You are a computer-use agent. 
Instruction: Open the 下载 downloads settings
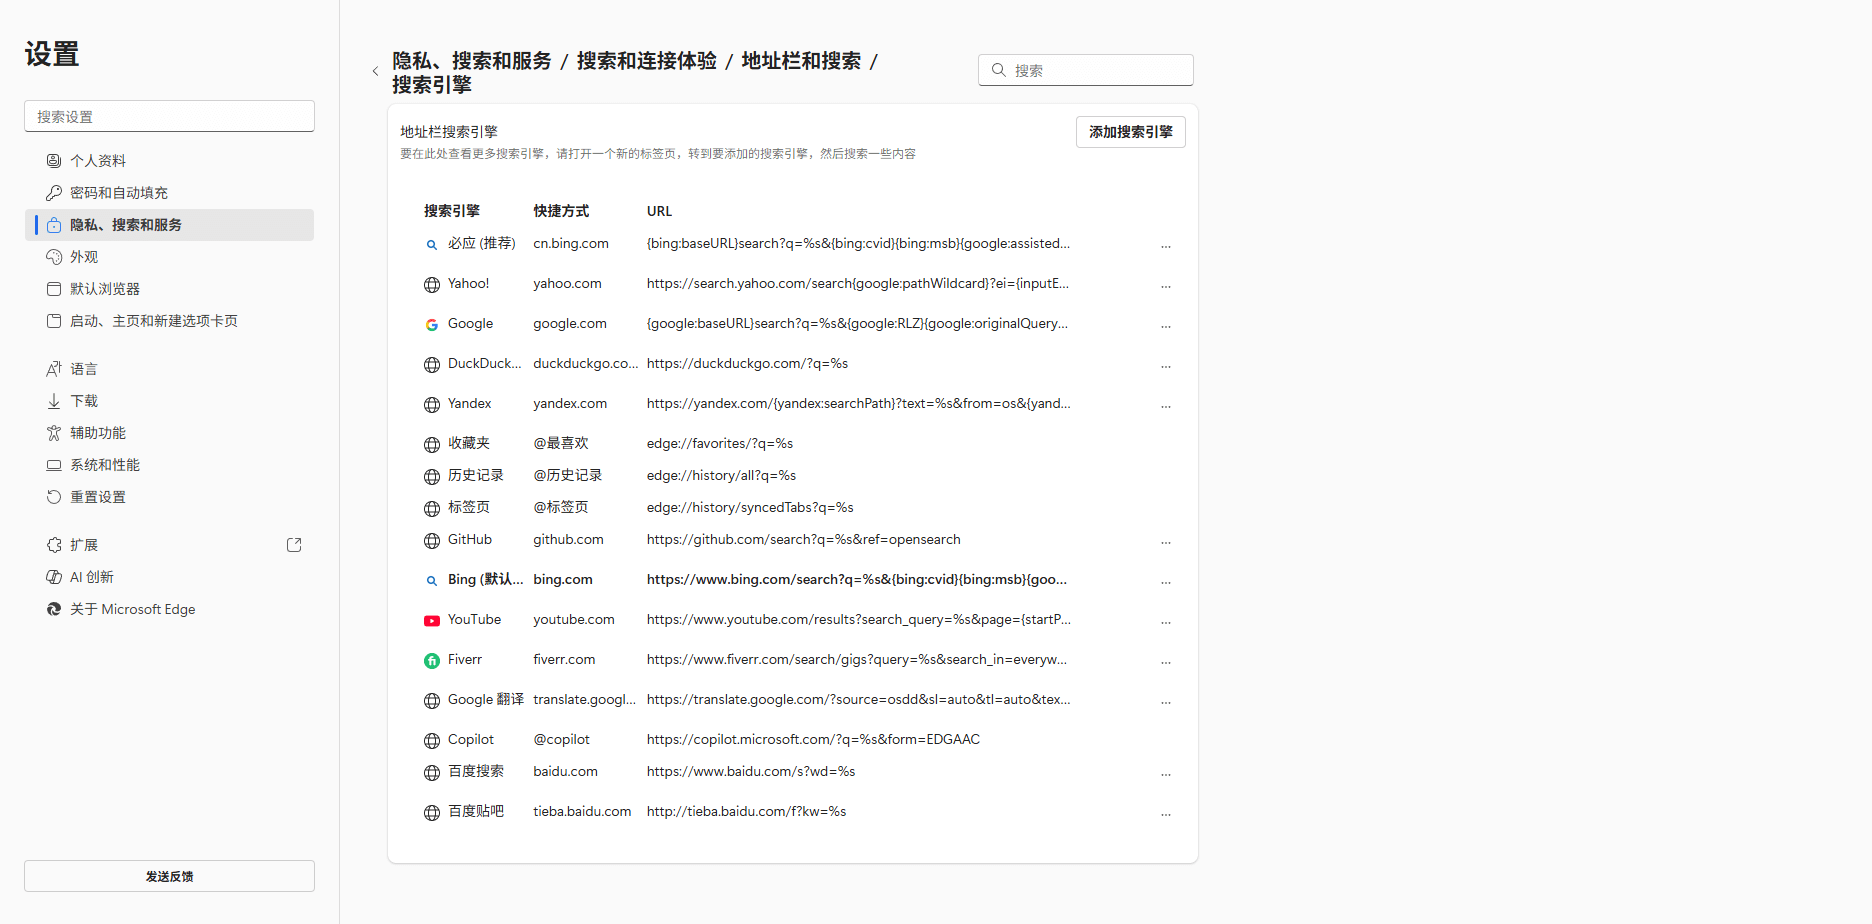pos(85,400)
